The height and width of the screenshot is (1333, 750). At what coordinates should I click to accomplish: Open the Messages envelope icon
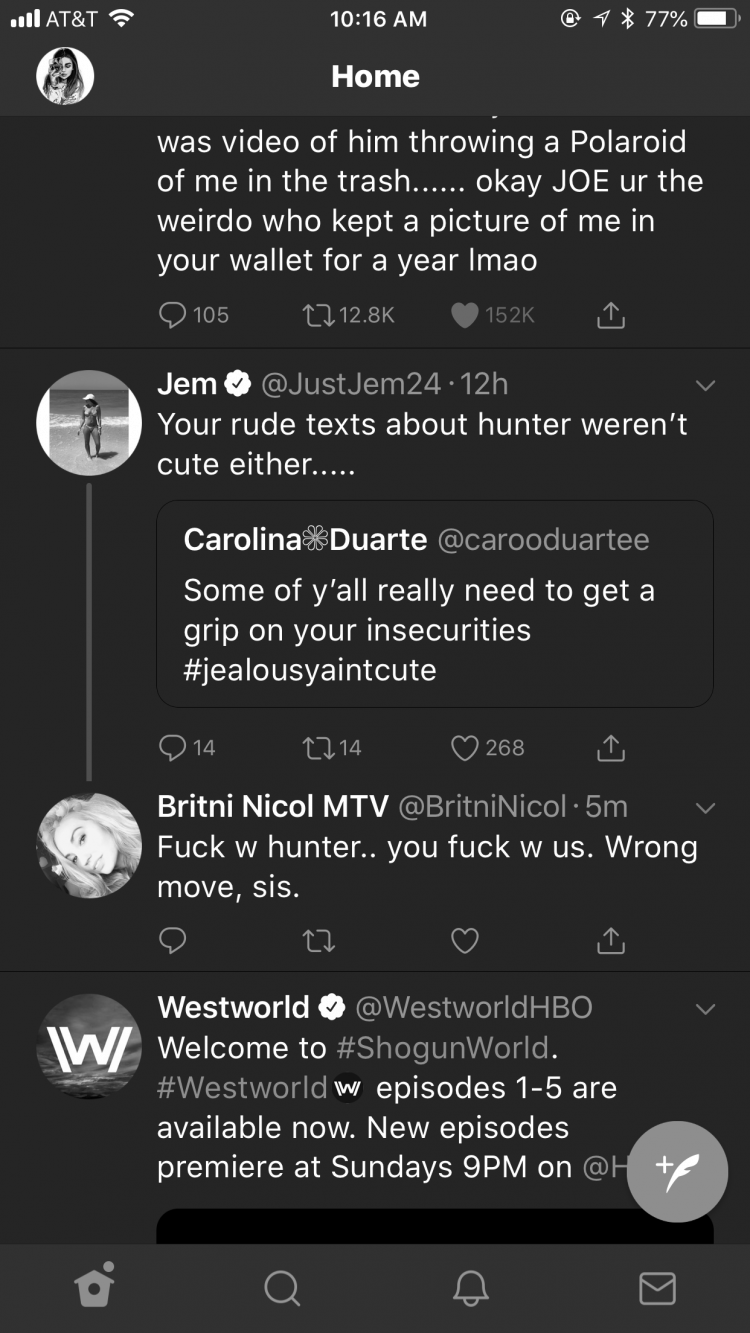[657, 1288]
